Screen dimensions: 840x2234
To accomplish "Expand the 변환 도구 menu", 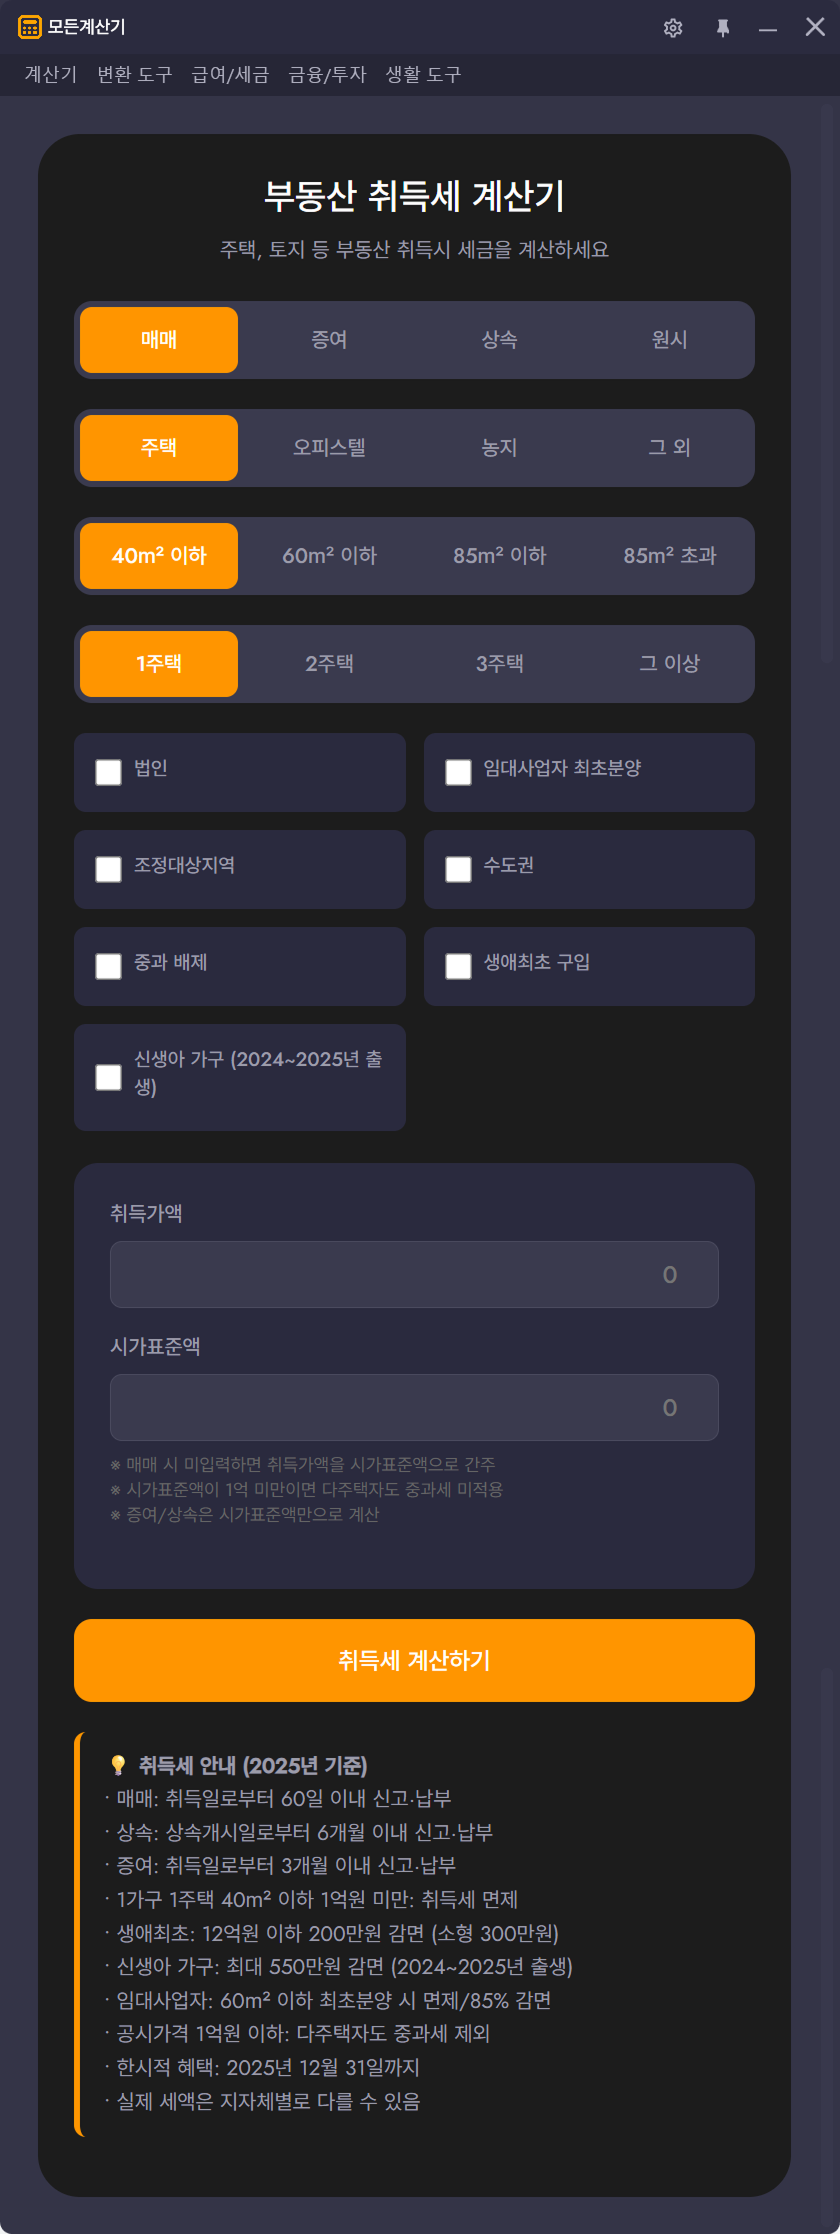I will tap(134, 75).
